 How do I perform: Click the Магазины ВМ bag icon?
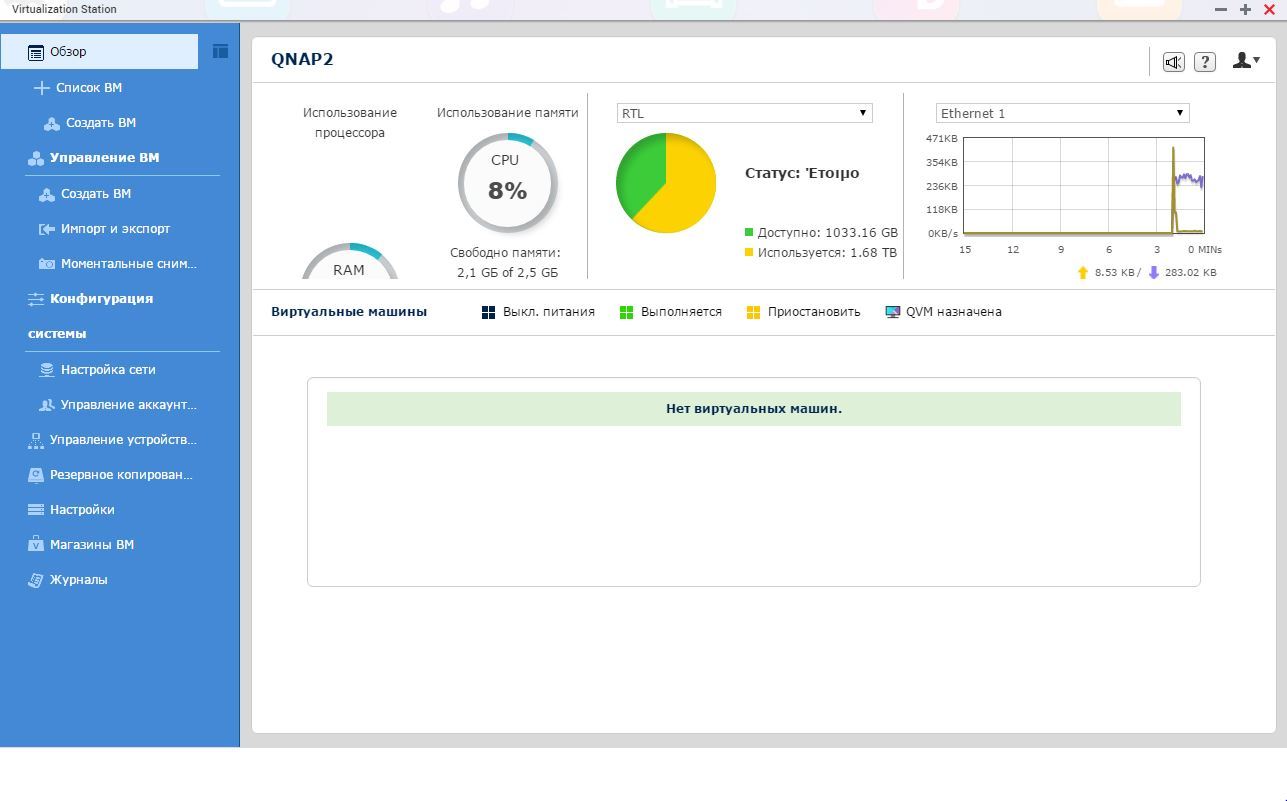point(36,545)
